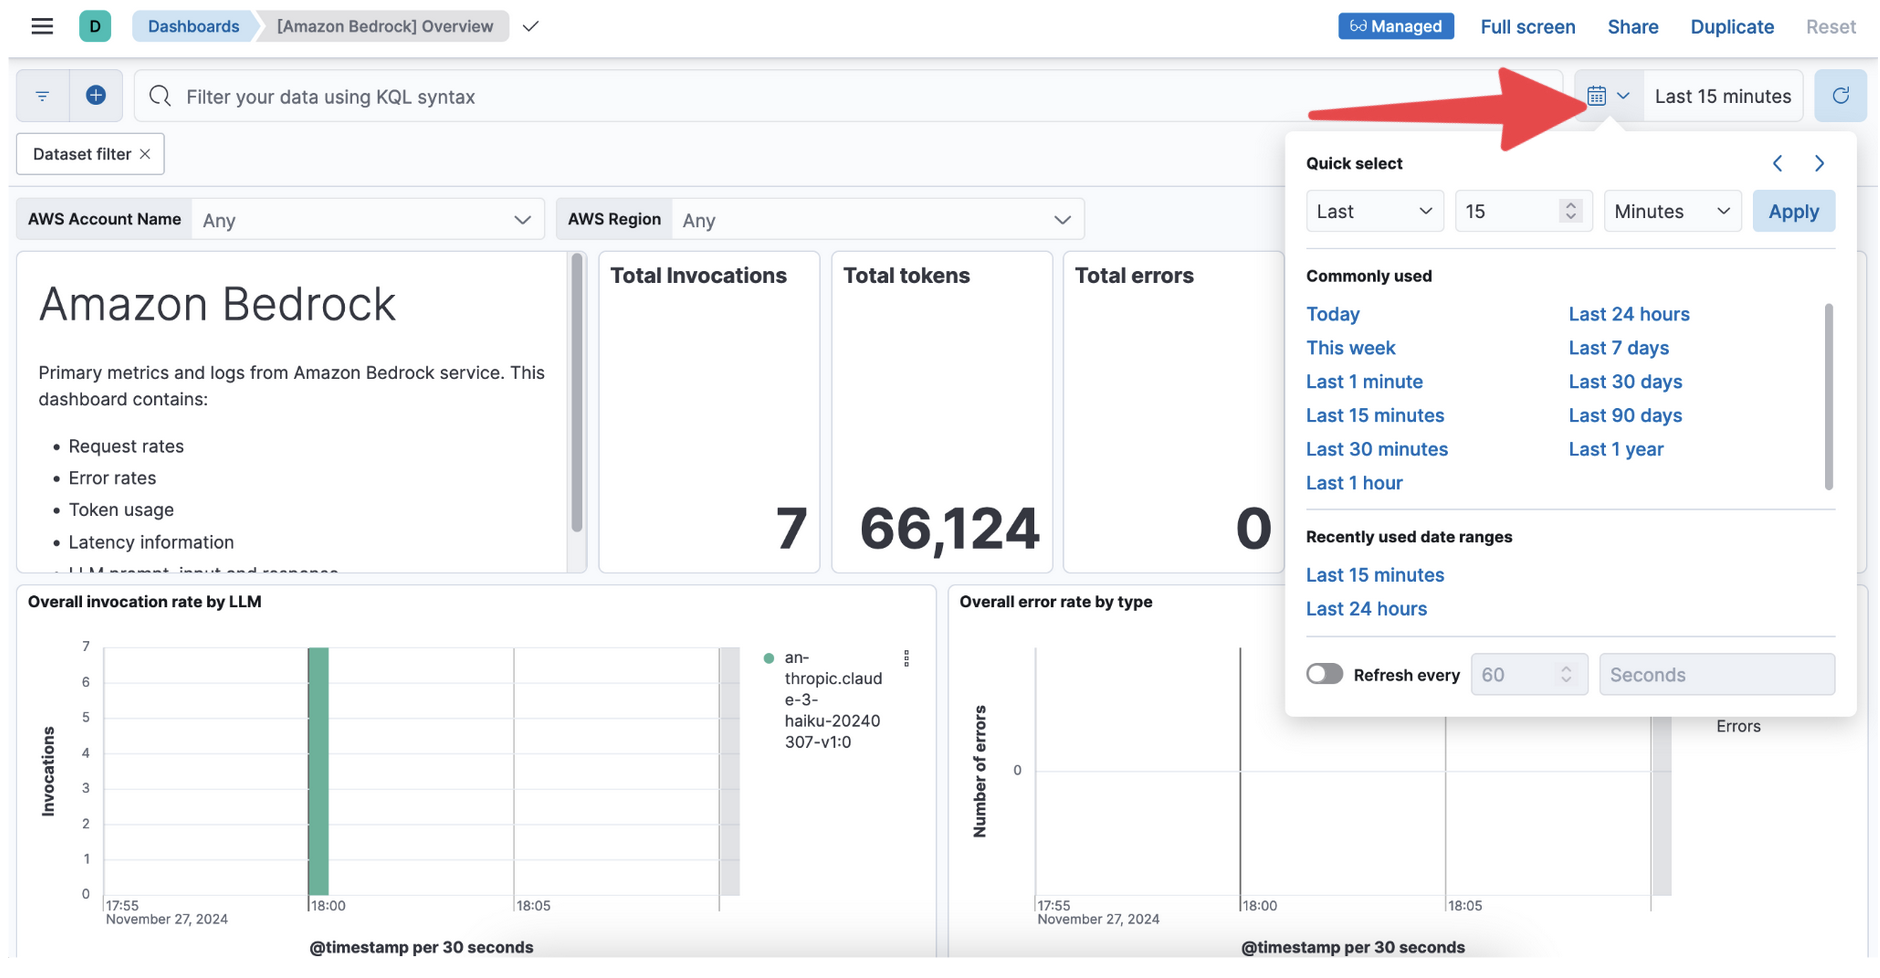Screen dimensions: 1880x978
Task: Click the Token usage bullet item
Action: [121, 510]
